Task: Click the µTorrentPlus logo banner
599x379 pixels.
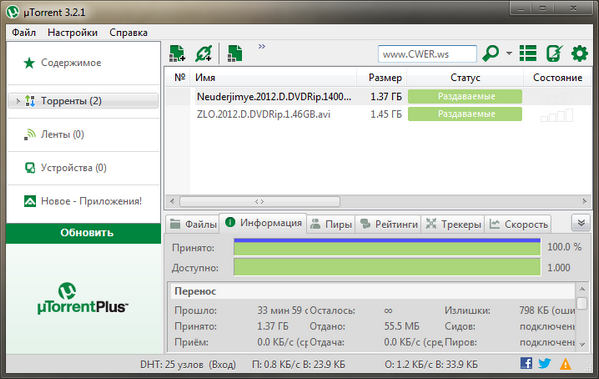Action: (83, 299)
